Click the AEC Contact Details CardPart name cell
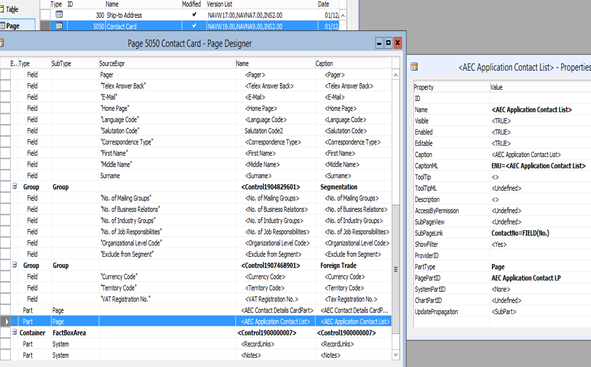591x367 pixels. tap(275, 310)
